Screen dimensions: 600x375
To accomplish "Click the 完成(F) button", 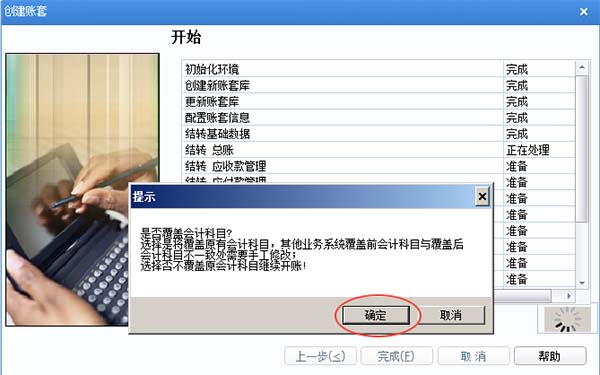I will point(396,356).
